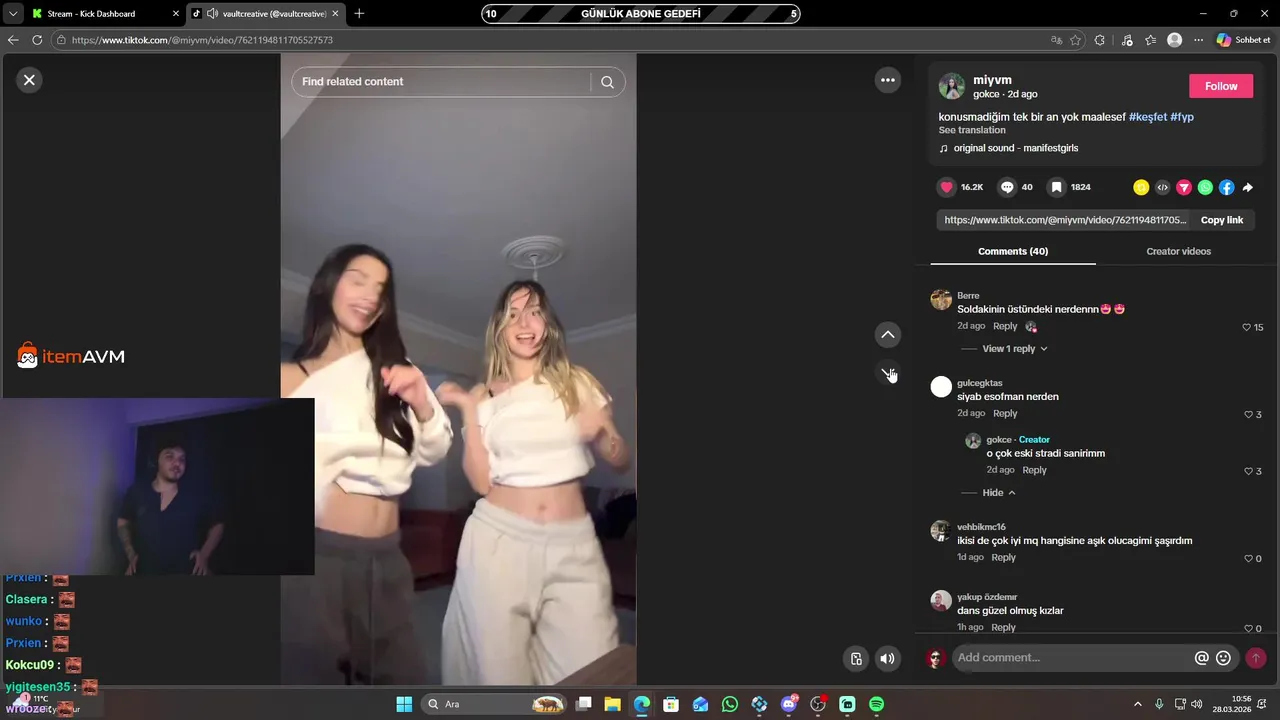Like gokce creator reply heart
Screen dimensions: 1280x720
click(1248, 471)
